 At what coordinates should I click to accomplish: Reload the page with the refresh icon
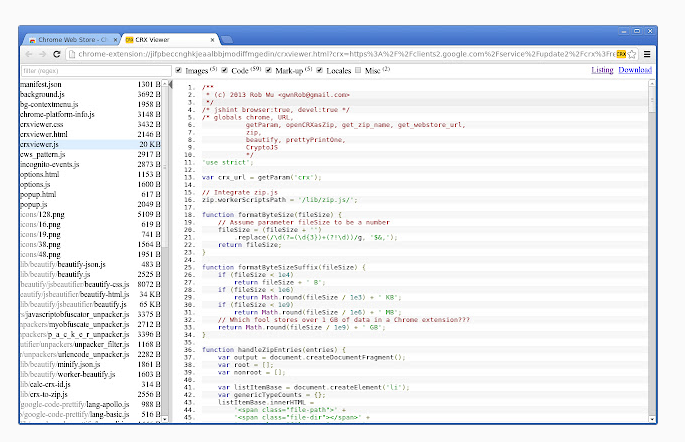point(56,54)
